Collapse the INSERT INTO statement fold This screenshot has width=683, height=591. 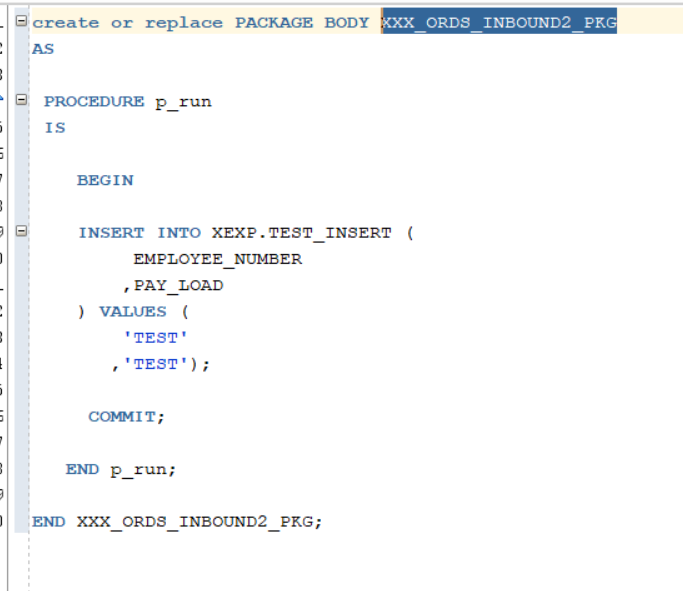(x=21, y=231)
